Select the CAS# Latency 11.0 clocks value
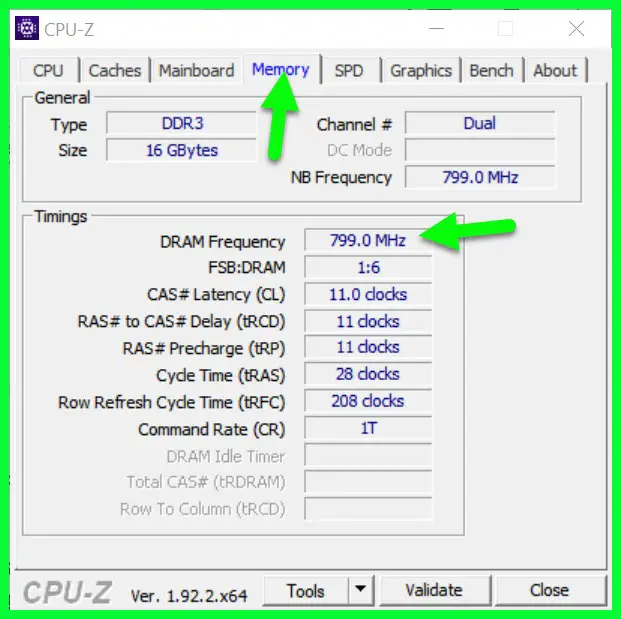This screenshot has width=621, height=619. (x=368, y=294)
